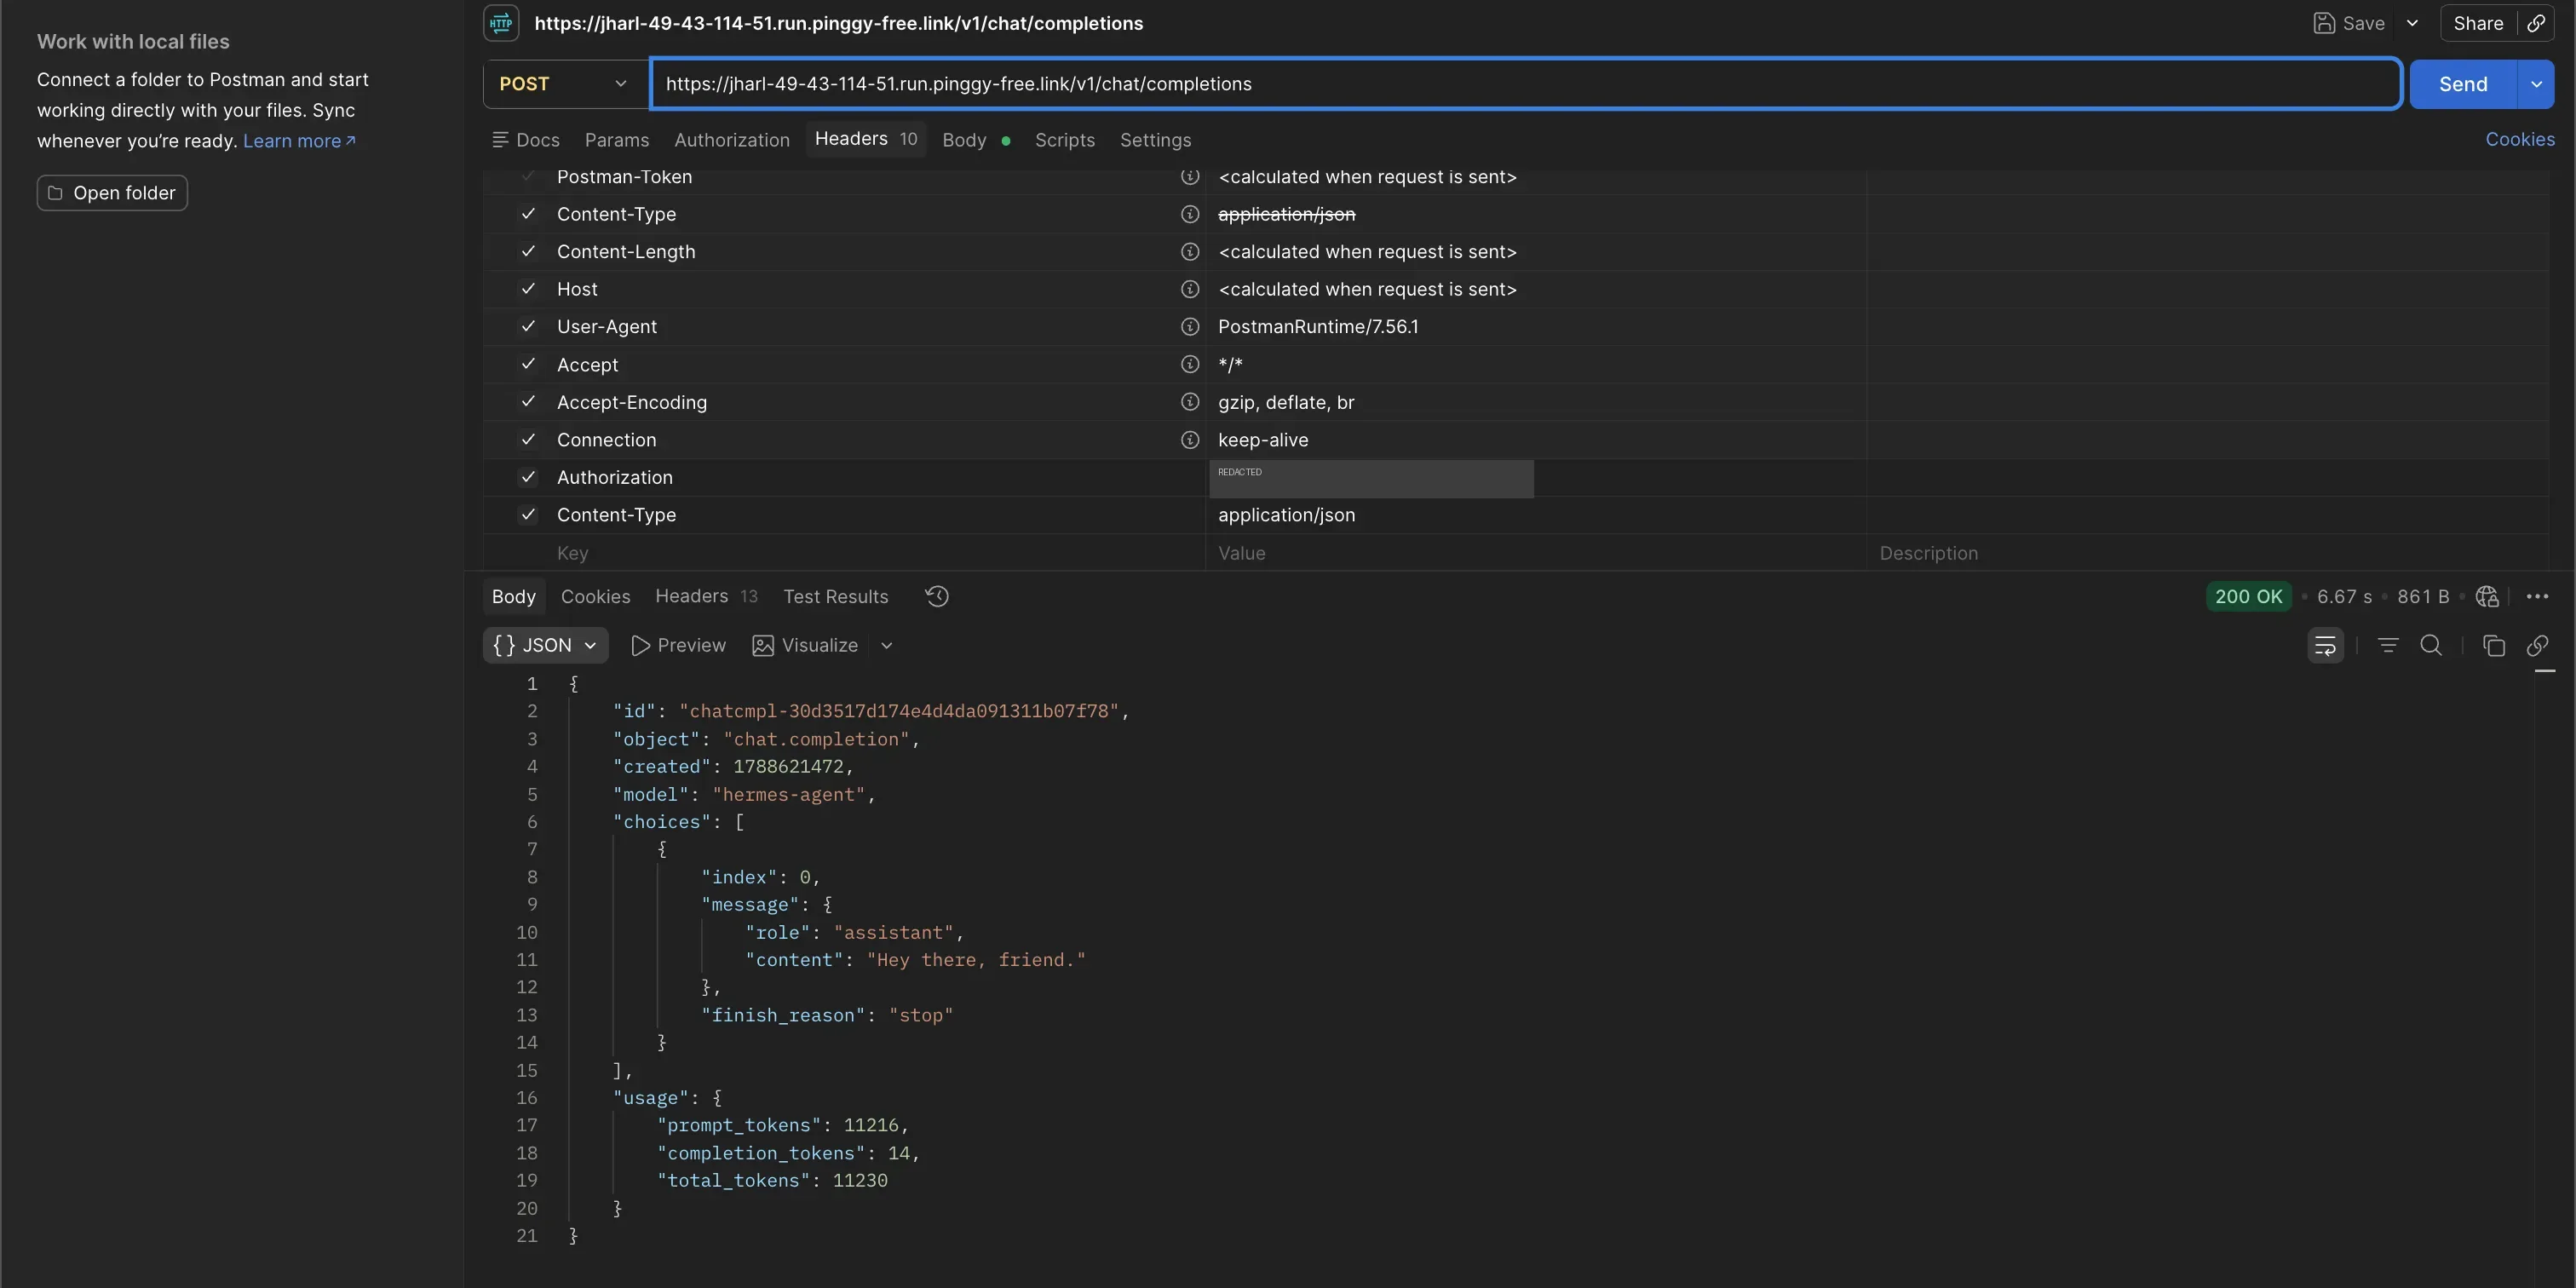Click the network globe lock icon

click(x=2487, y=597)
